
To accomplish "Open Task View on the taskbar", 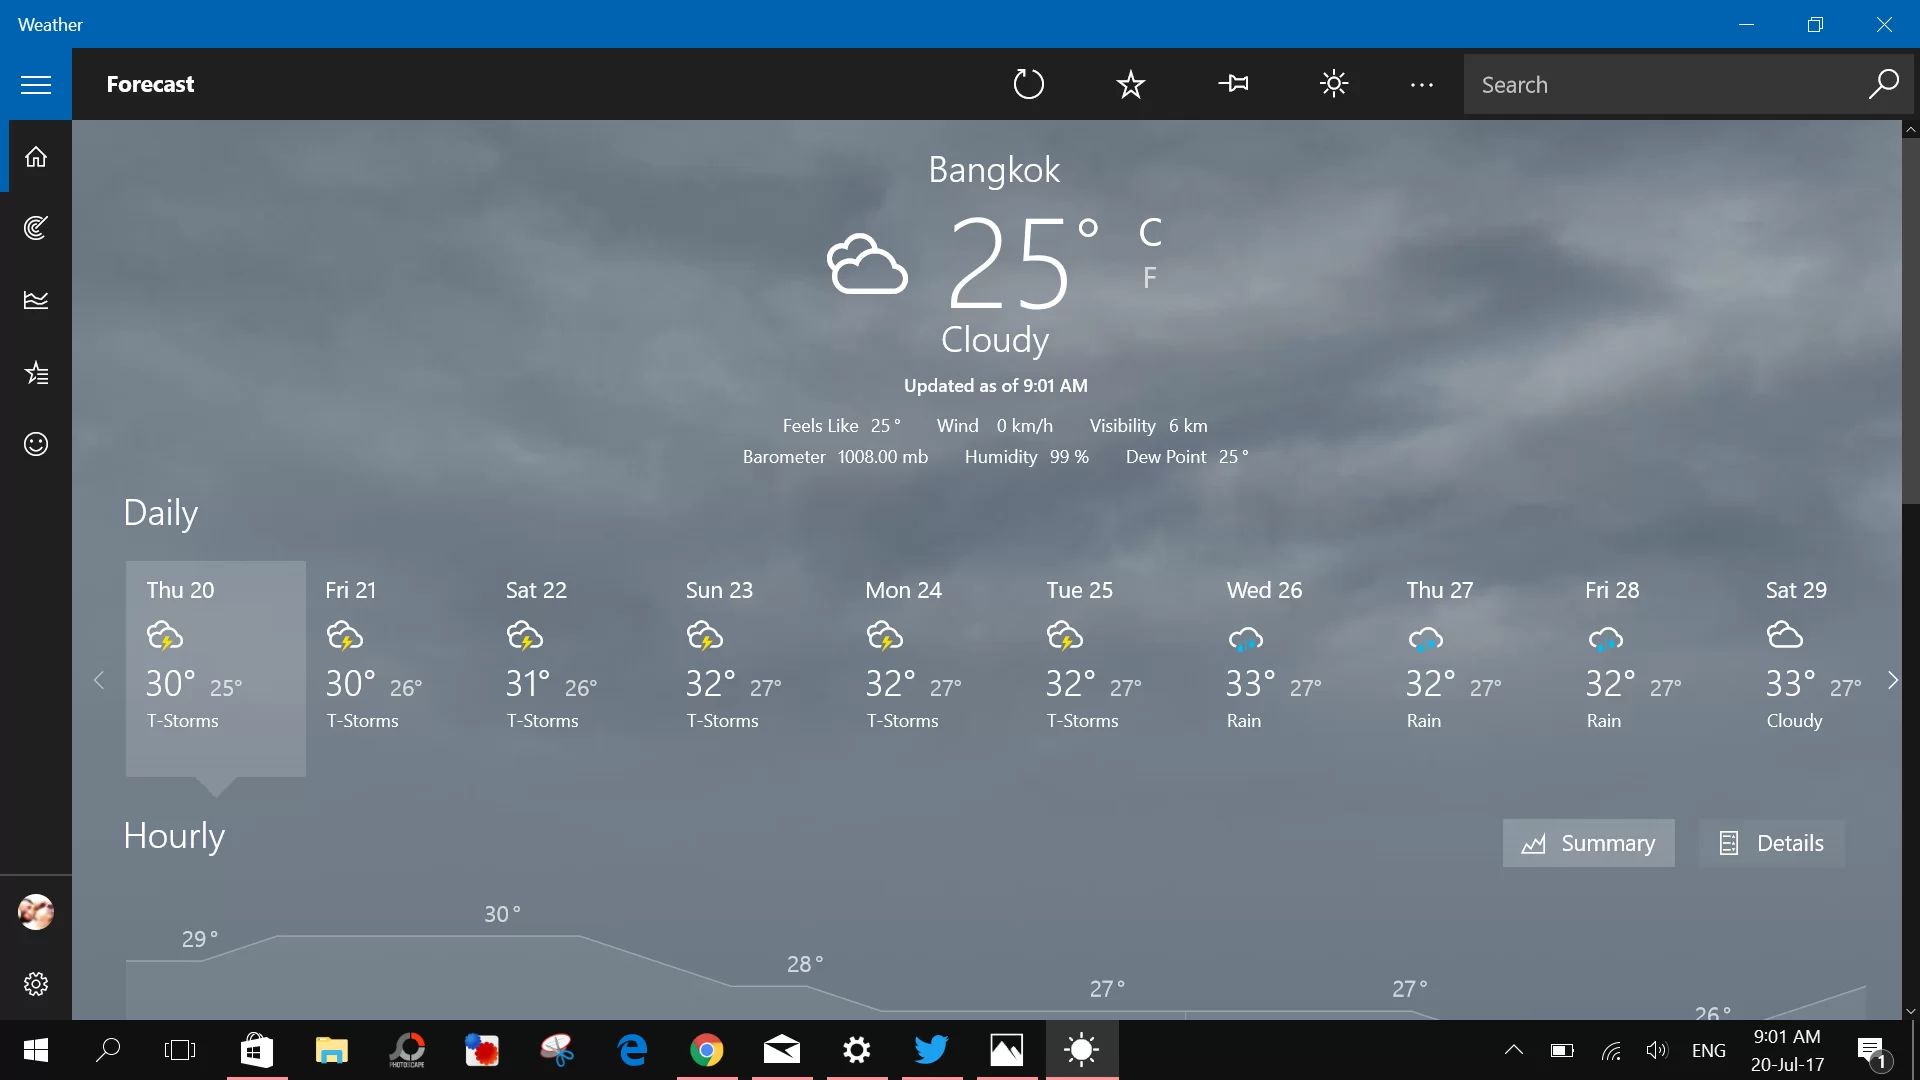I will tap(180, 1050).
